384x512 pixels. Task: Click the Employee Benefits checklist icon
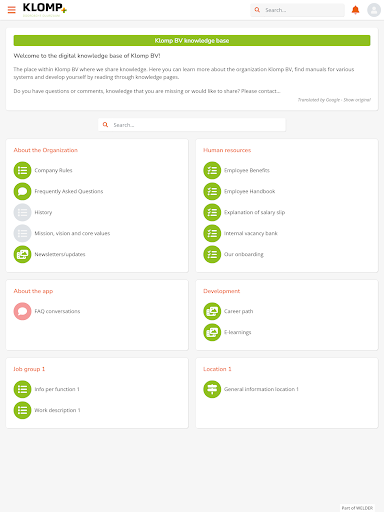click(x=212, y=170)
